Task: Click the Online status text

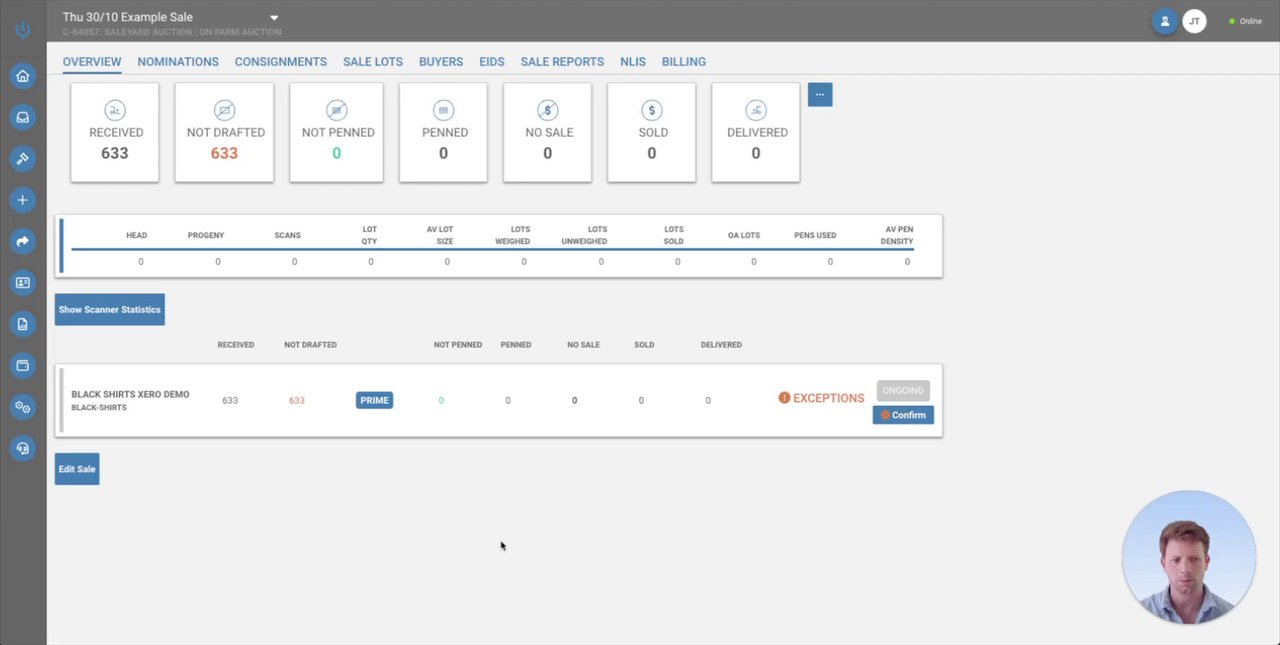Action: [x=1251, y=21]
